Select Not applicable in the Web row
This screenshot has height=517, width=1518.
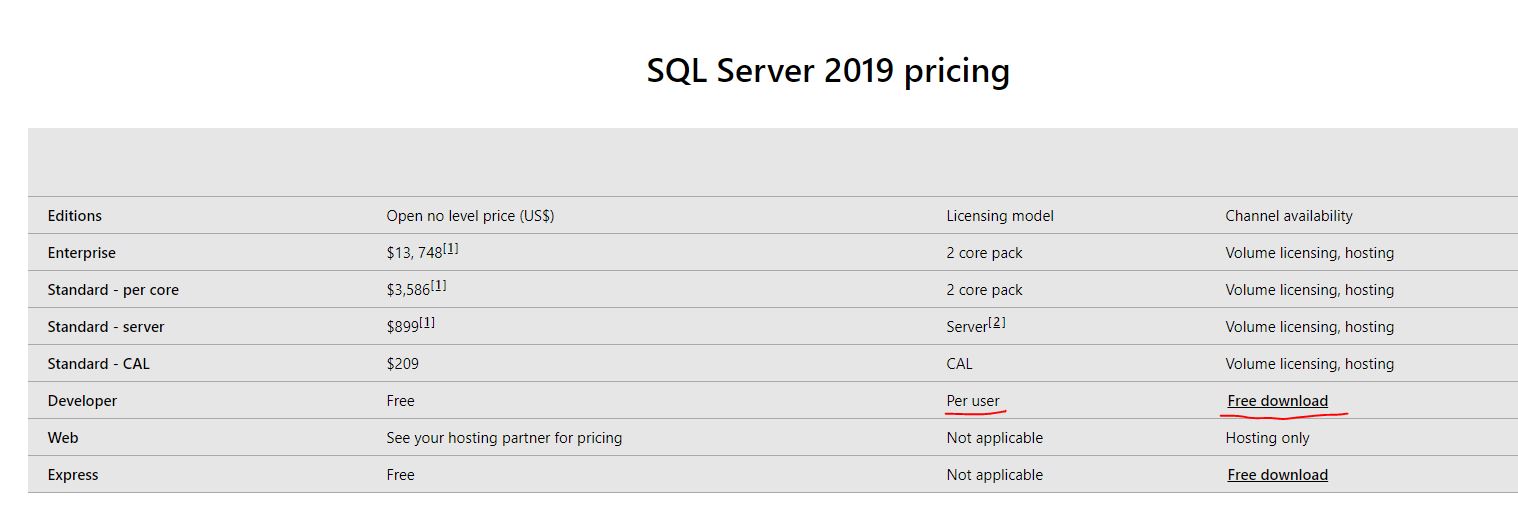click(994, 438)
